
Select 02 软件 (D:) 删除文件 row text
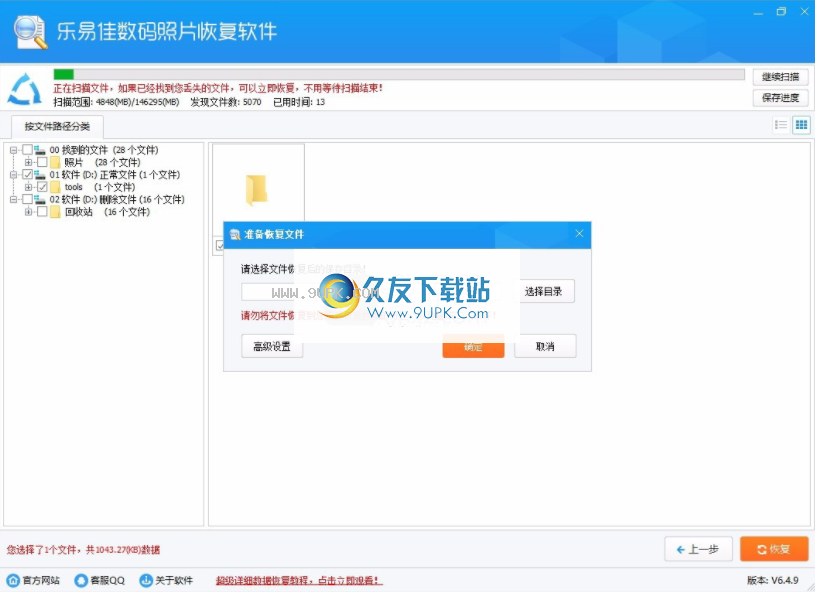tap(117, 200)
